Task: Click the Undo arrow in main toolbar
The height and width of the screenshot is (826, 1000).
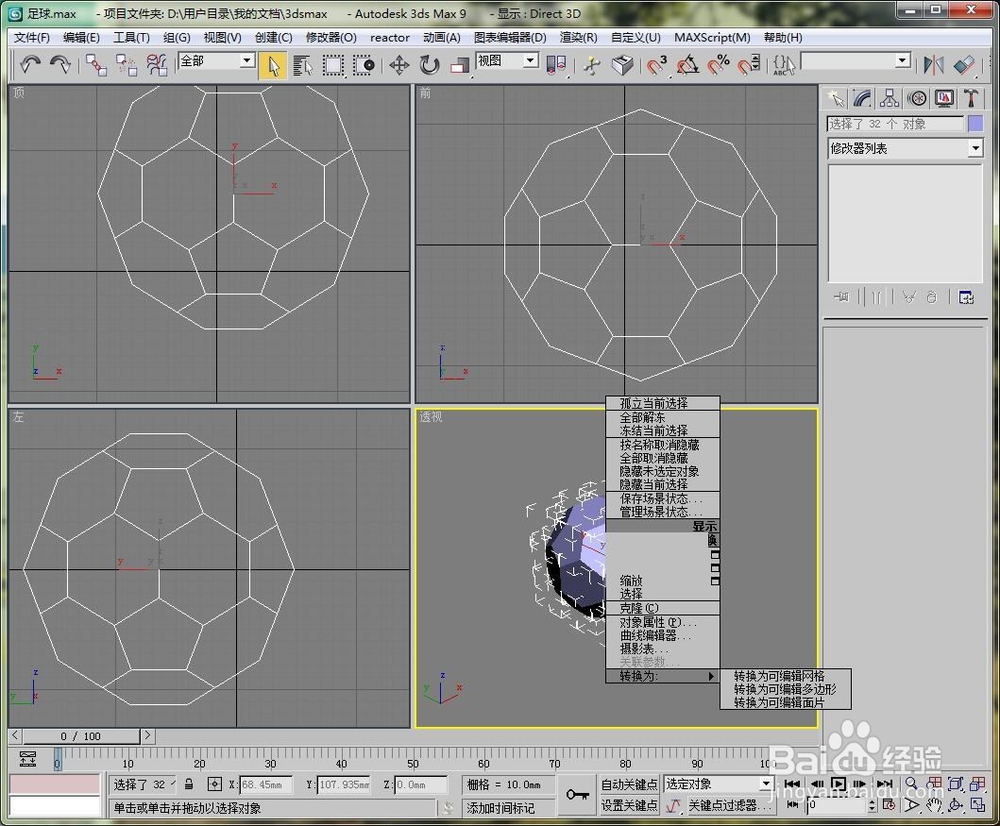Action: coord(30,65)
